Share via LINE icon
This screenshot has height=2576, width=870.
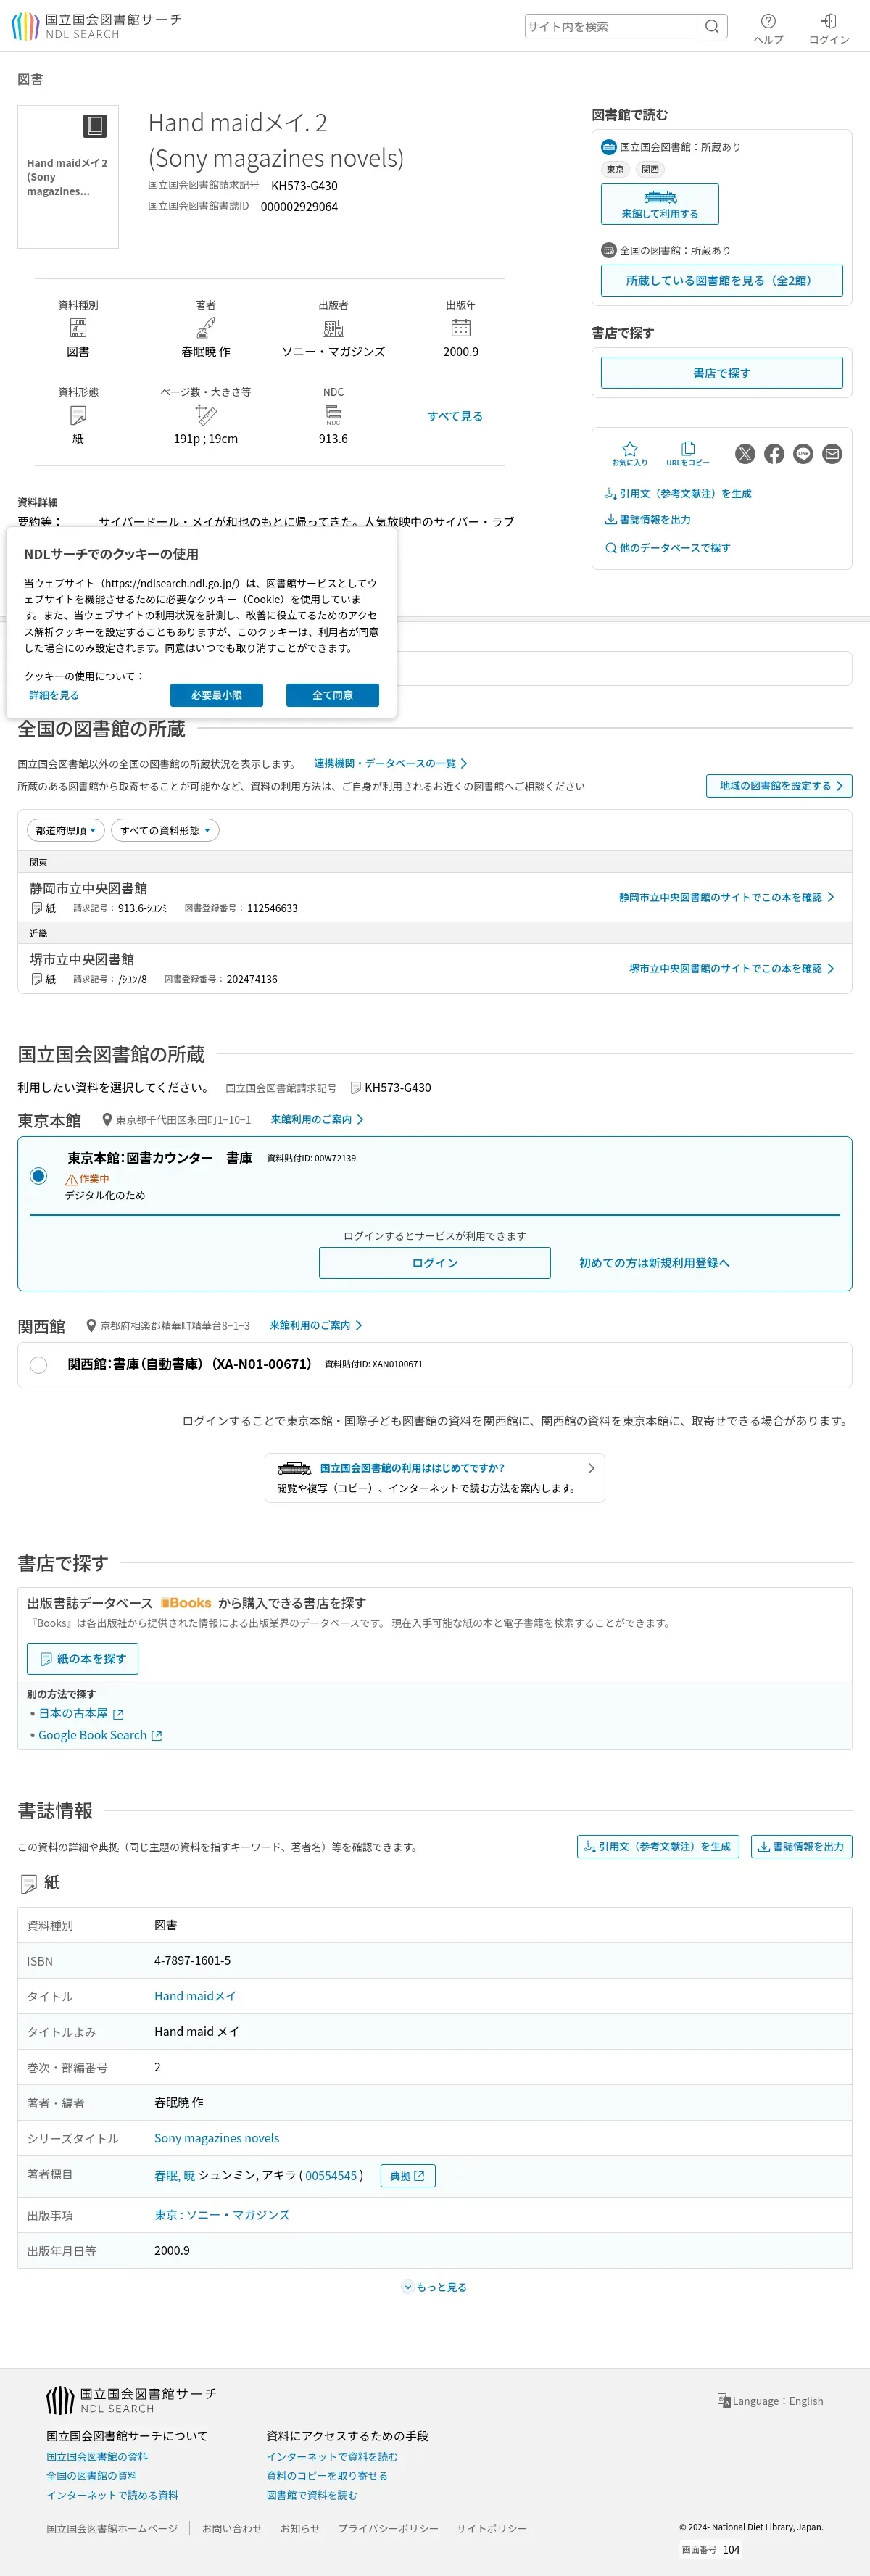click(803, 454)
